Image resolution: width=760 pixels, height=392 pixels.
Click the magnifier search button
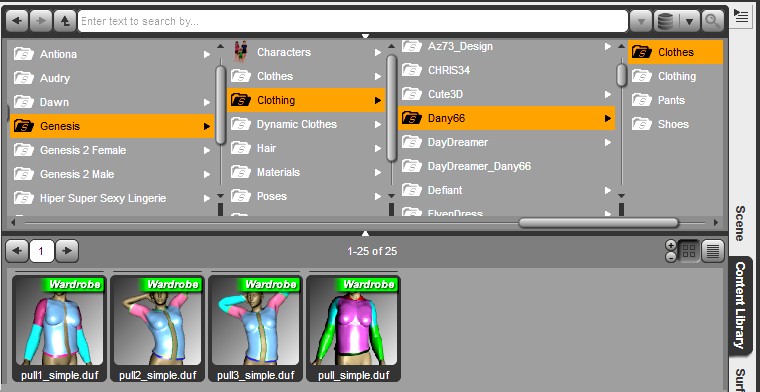(712, 21)
